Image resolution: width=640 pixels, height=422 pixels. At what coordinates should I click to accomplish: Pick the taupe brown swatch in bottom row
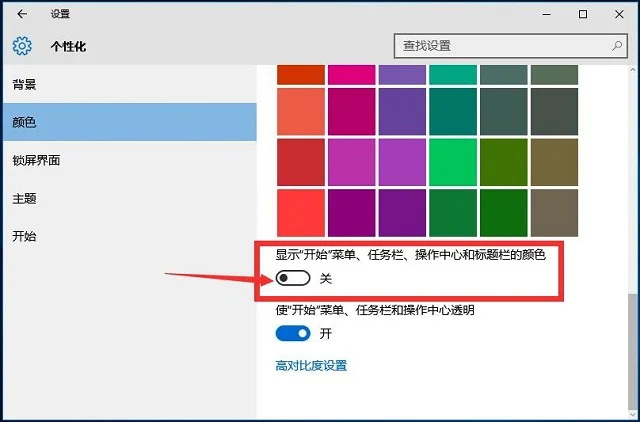[554, 213]
